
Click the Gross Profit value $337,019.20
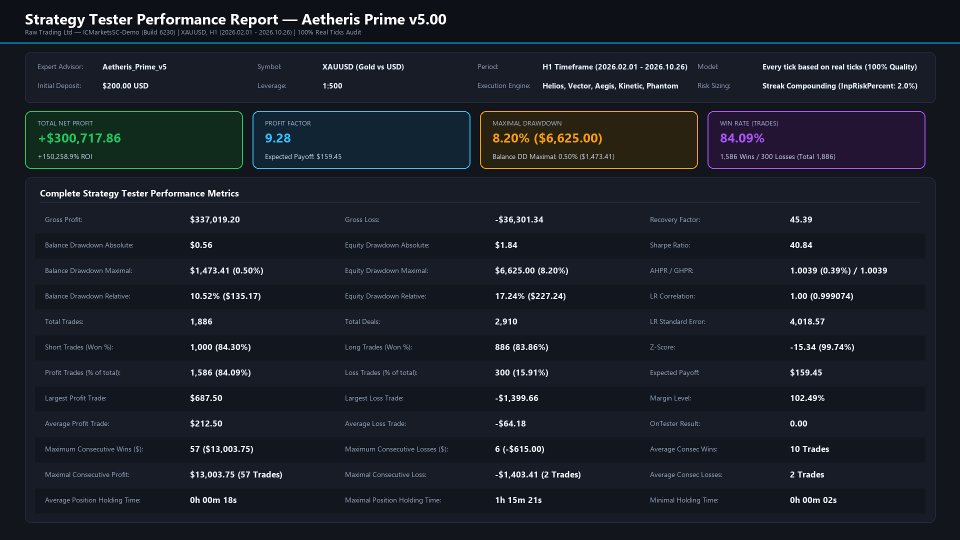point(214,219)
